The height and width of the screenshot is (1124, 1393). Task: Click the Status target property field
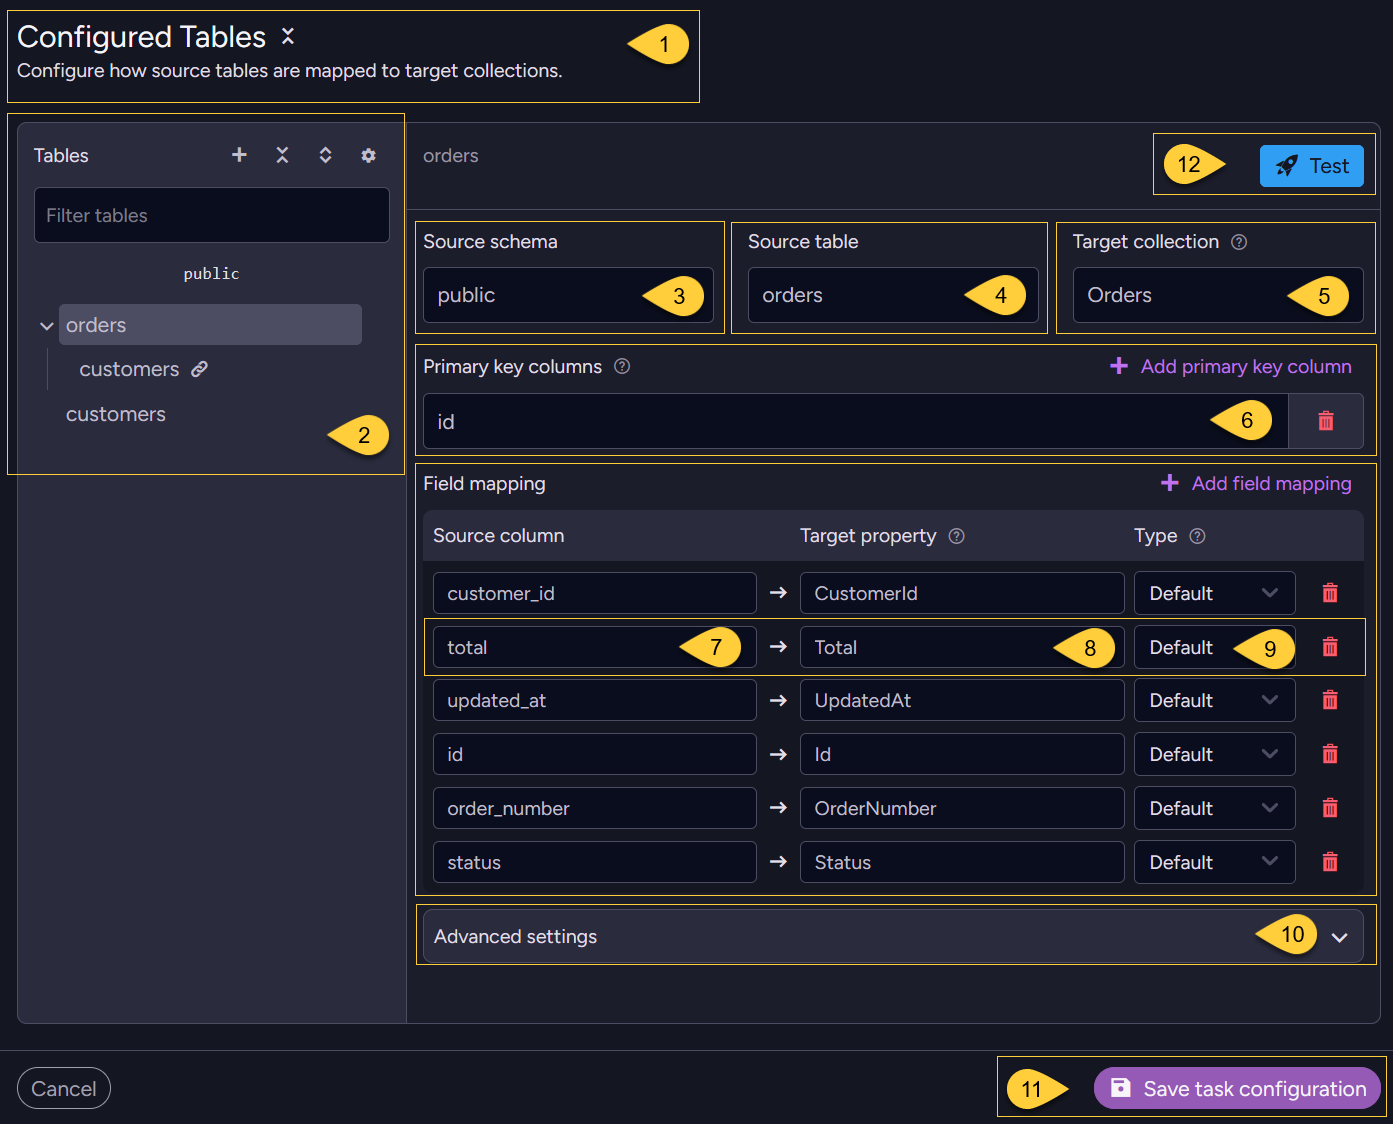[962, 862]
